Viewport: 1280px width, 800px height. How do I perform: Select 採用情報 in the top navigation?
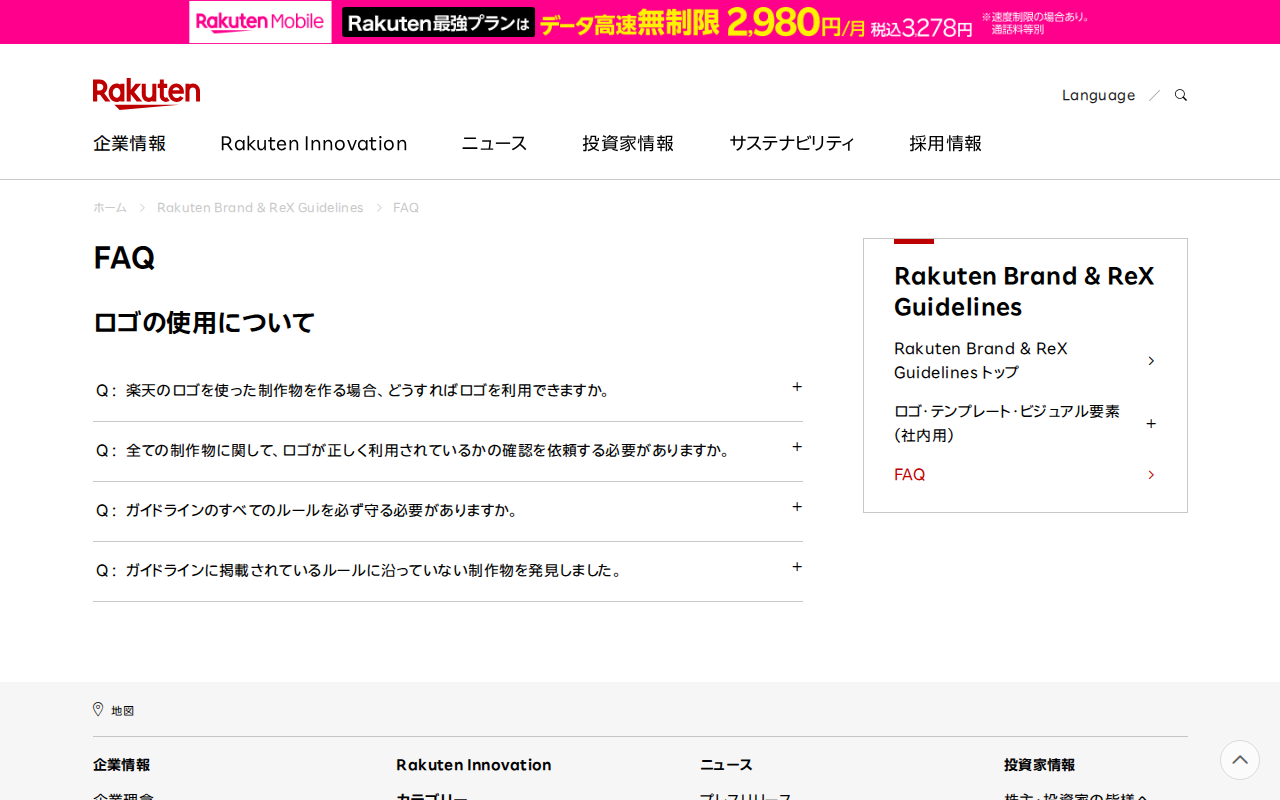click(945, 143)
